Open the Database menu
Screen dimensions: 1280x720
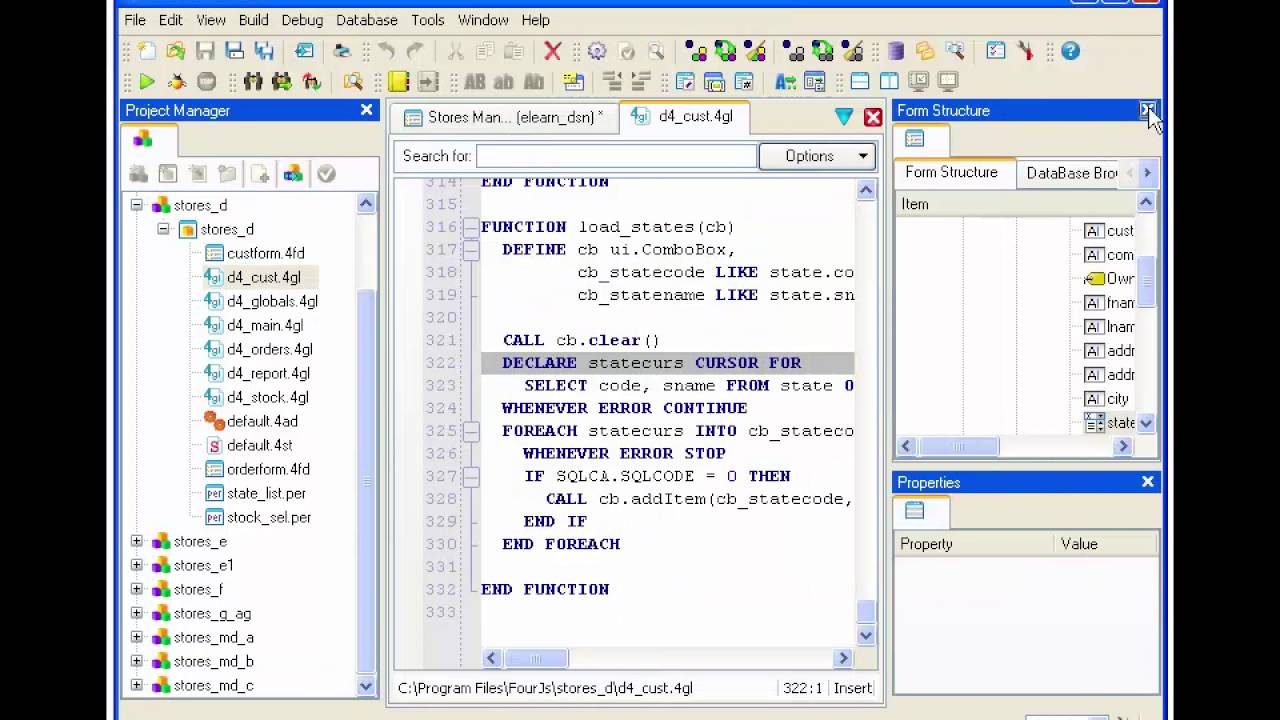(366, 20)
